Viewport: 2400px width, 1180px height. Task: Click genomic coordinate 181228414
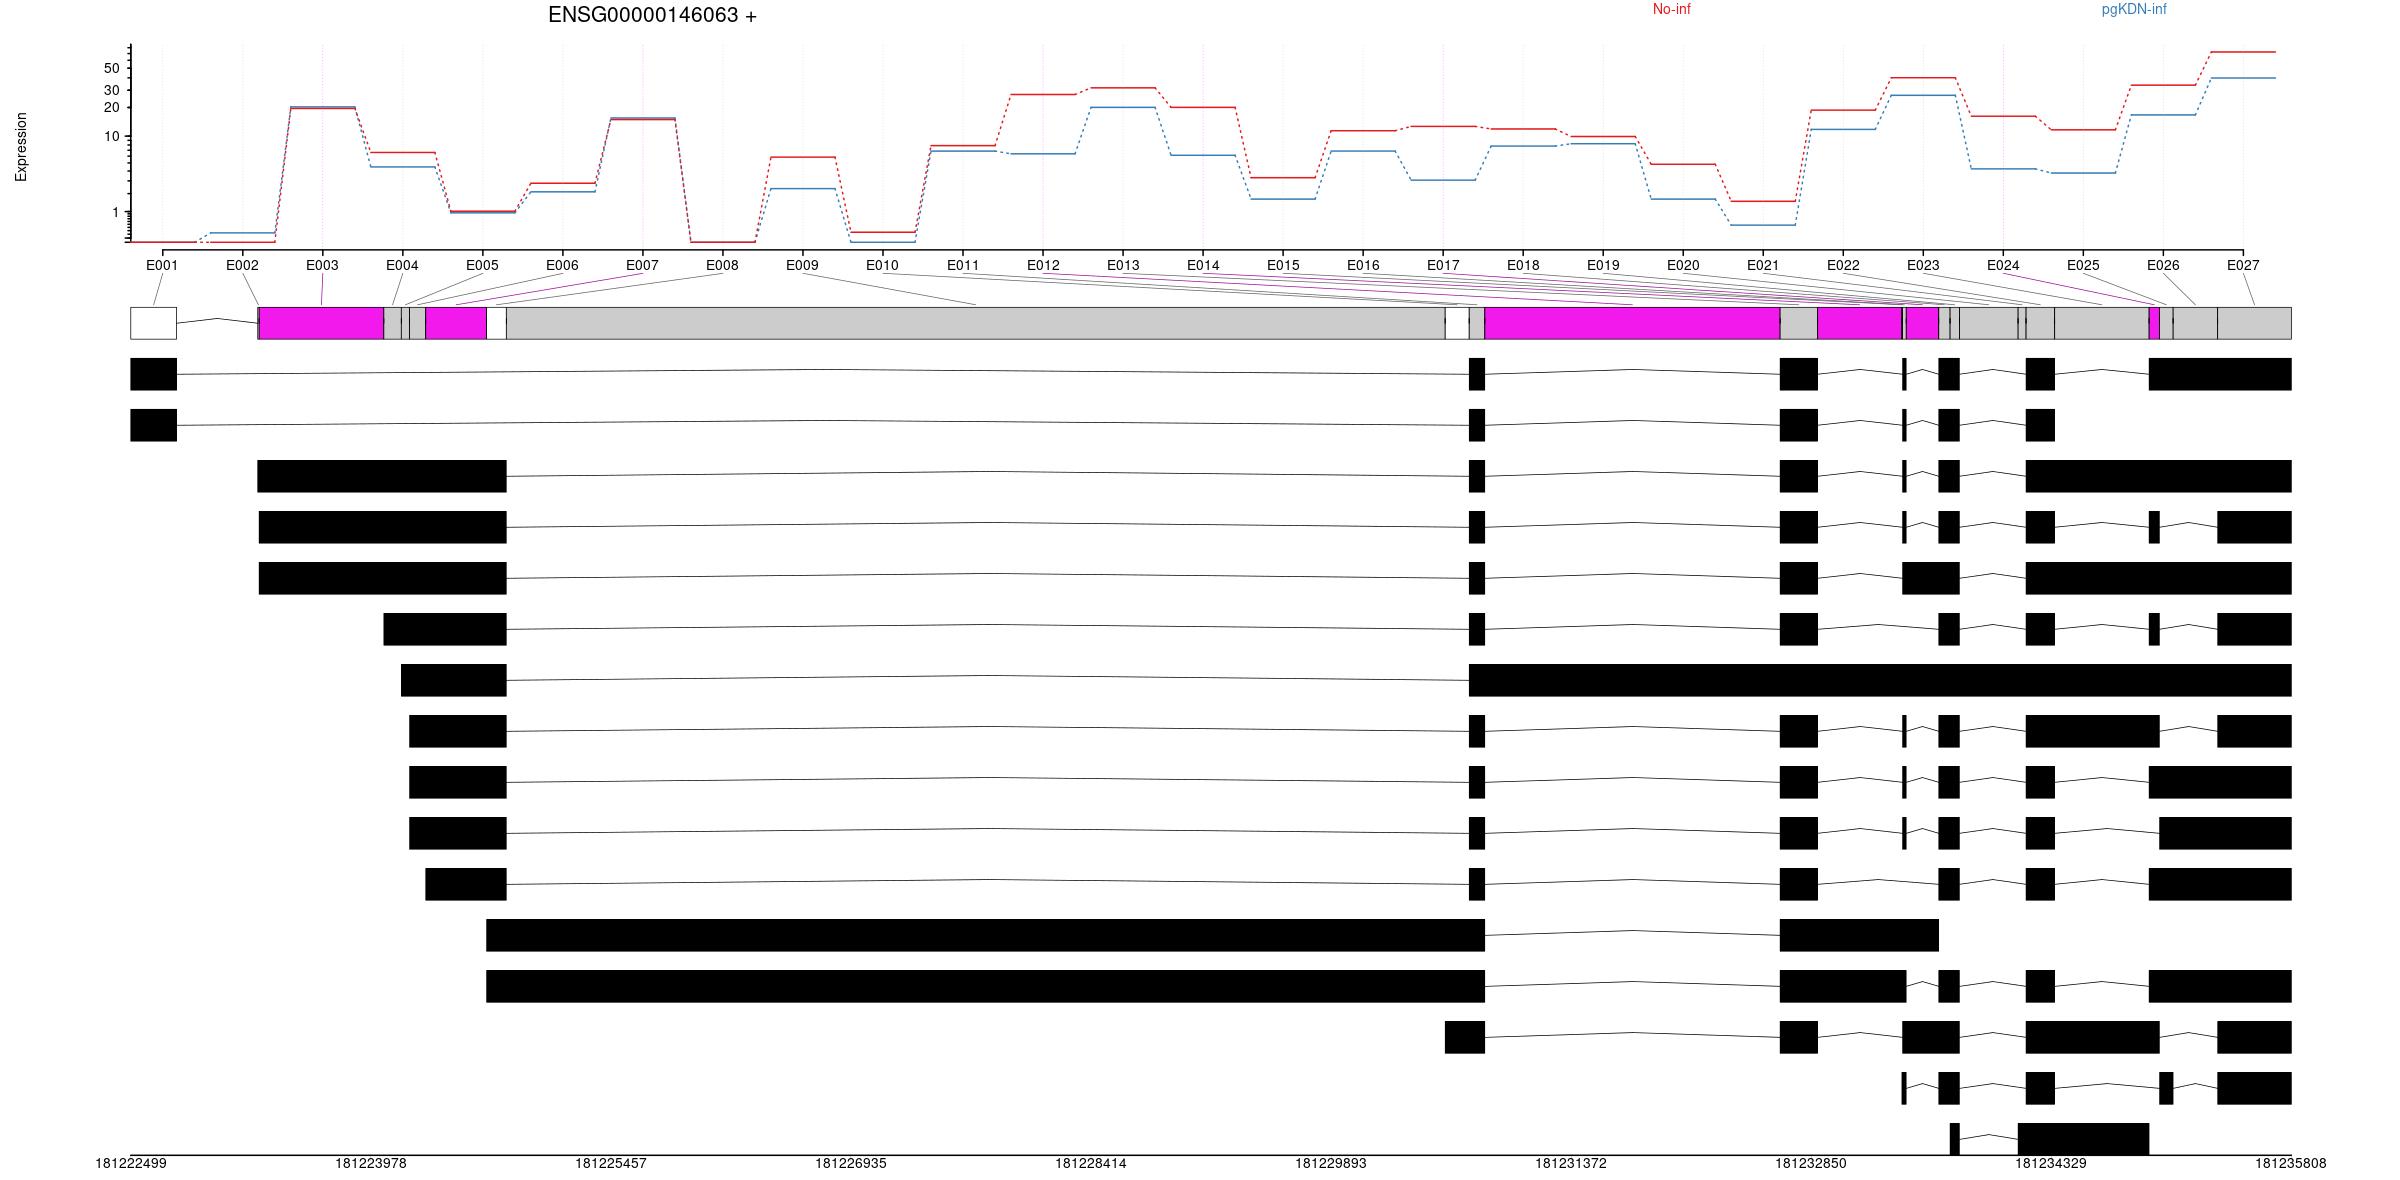(x=1091, y=1164)
